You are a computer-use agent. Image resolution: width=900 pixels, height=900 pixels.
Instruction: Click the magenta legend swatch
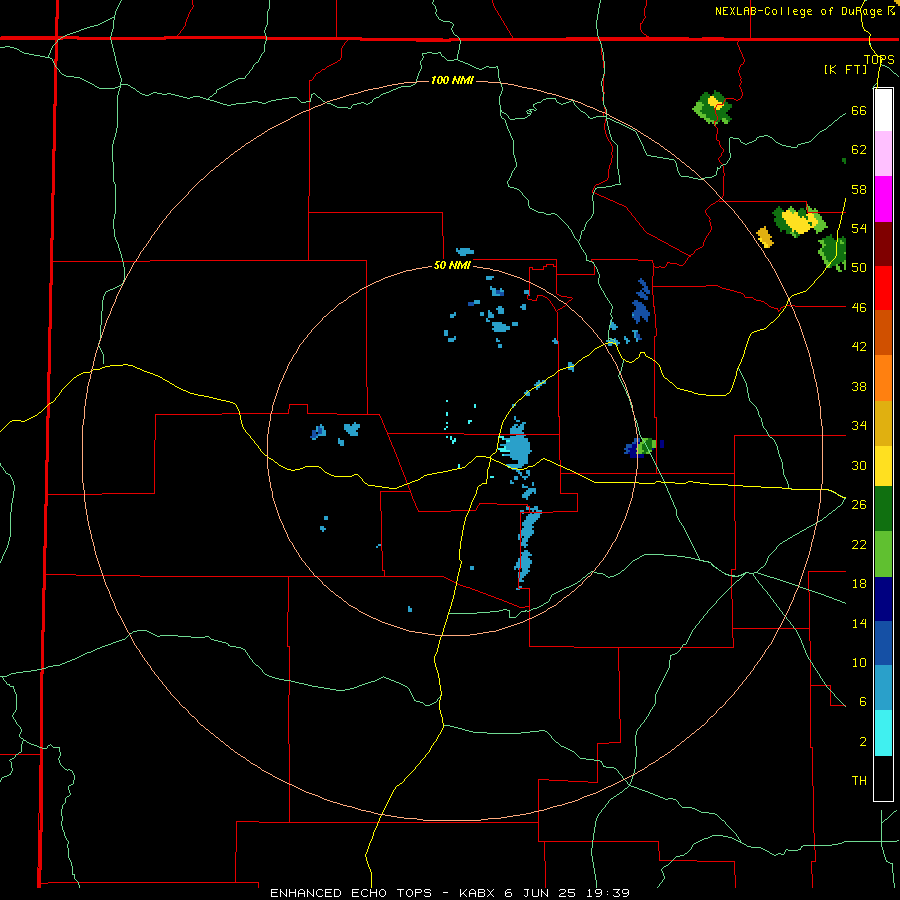[883, 199]
